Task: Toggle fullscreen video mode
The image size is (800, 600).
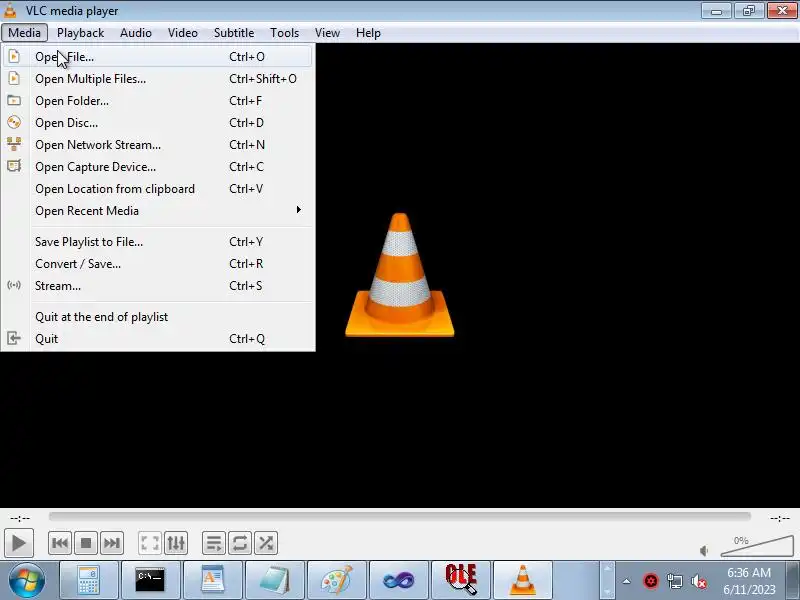Action: click(x=150, y=543)
